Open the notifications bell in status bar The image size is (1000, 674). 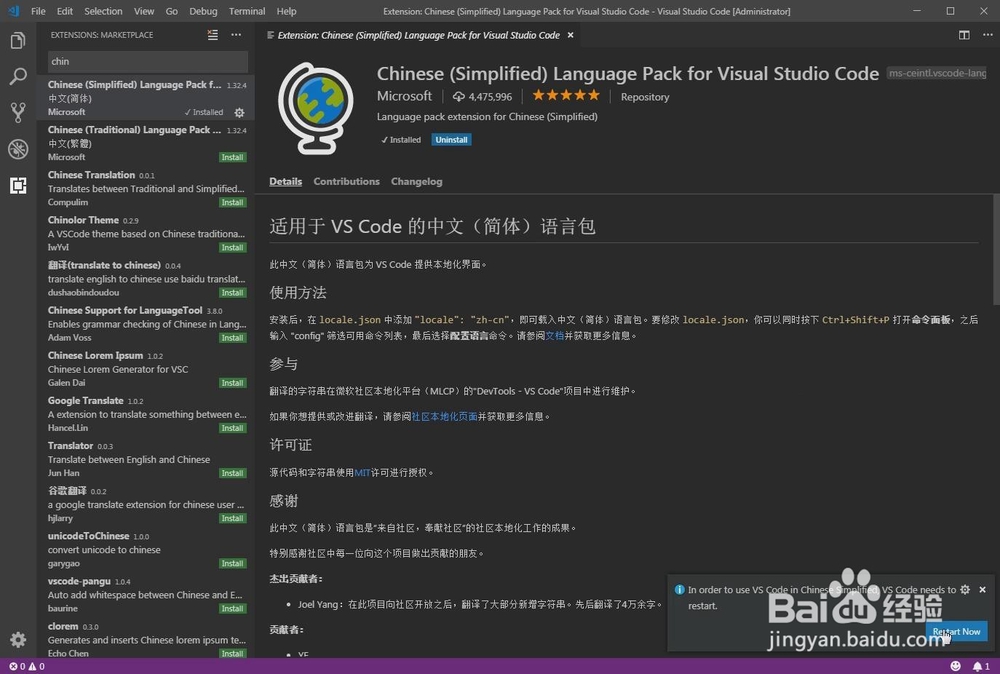pyautogui.click(x=981, y=666)
